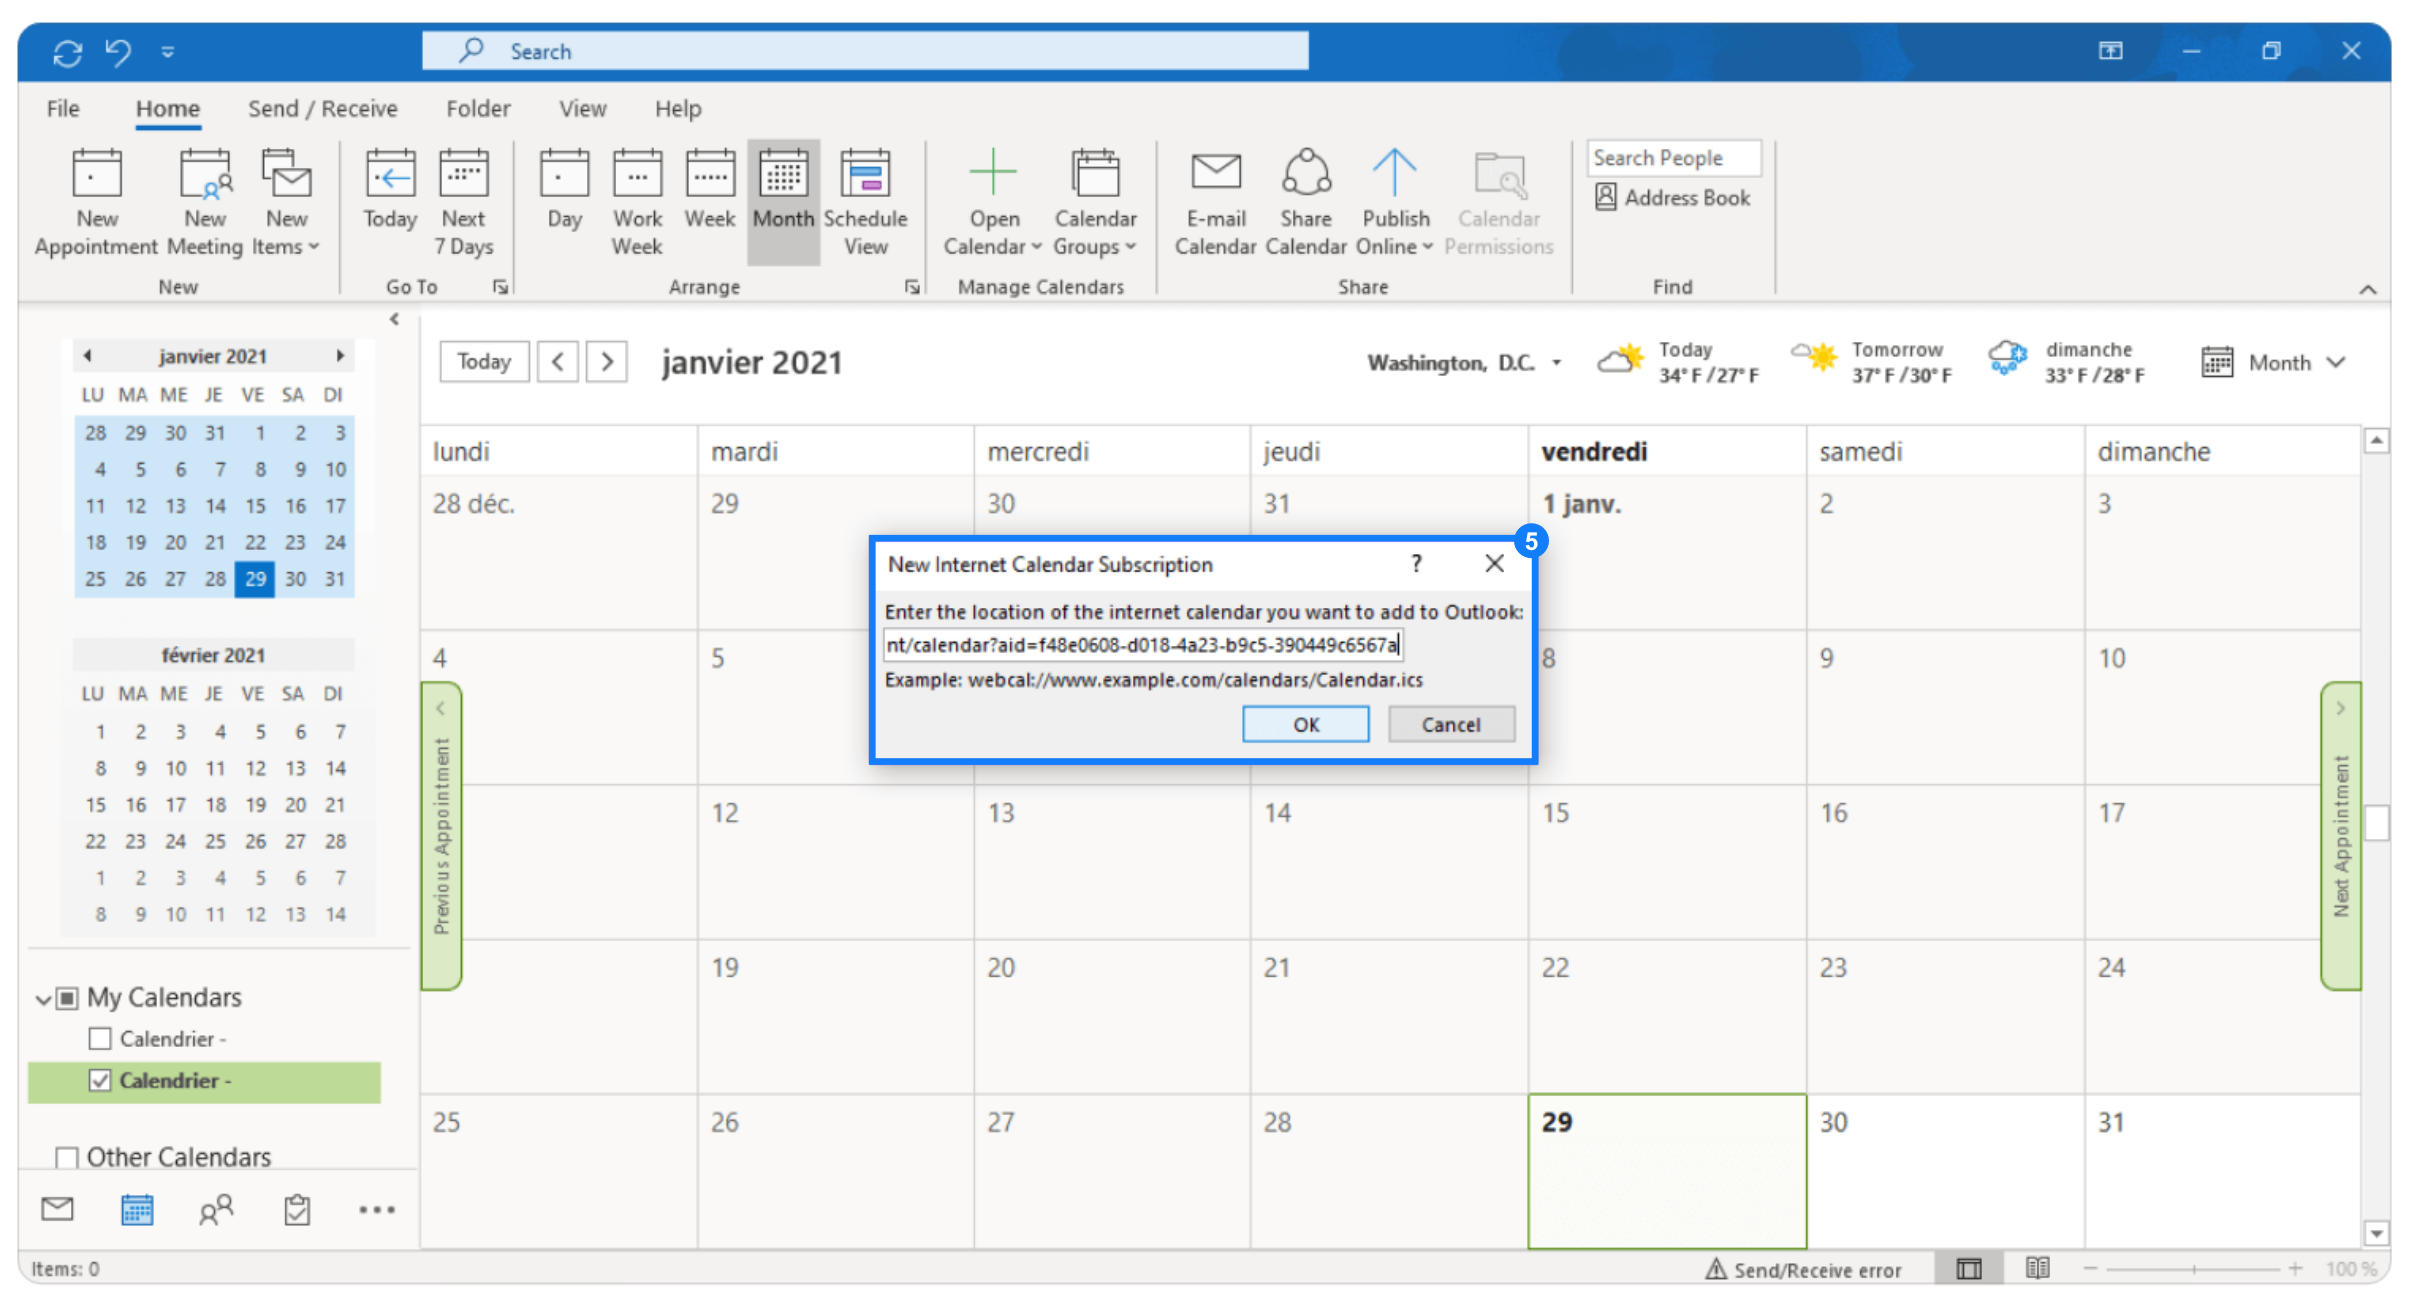This screenshot has width=2409, height=1305.
Task: Click the ribbon display options icon
Action: tap(2110, 51)
